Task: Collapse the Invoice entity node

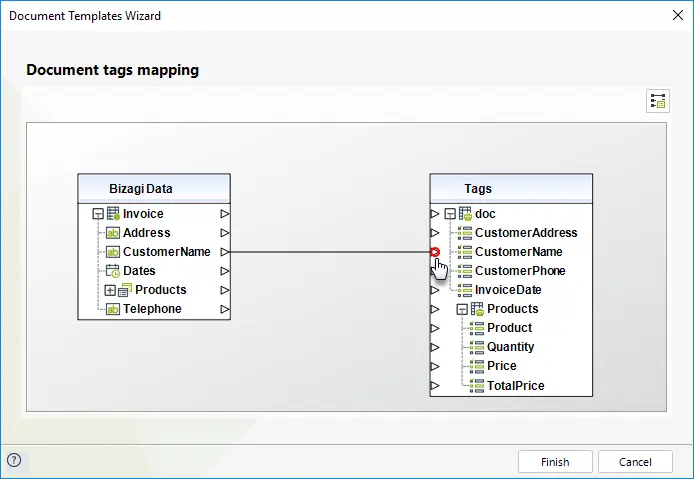Action: coord(98,214)
